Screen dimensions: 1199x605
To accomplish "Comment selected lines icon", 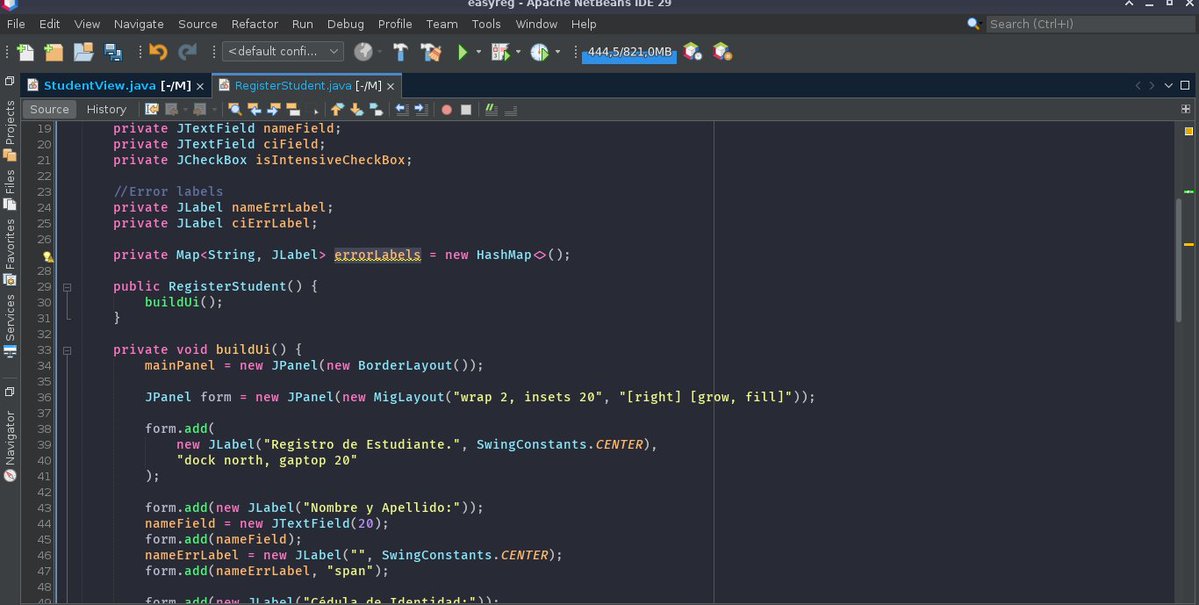I will [492, 109].
